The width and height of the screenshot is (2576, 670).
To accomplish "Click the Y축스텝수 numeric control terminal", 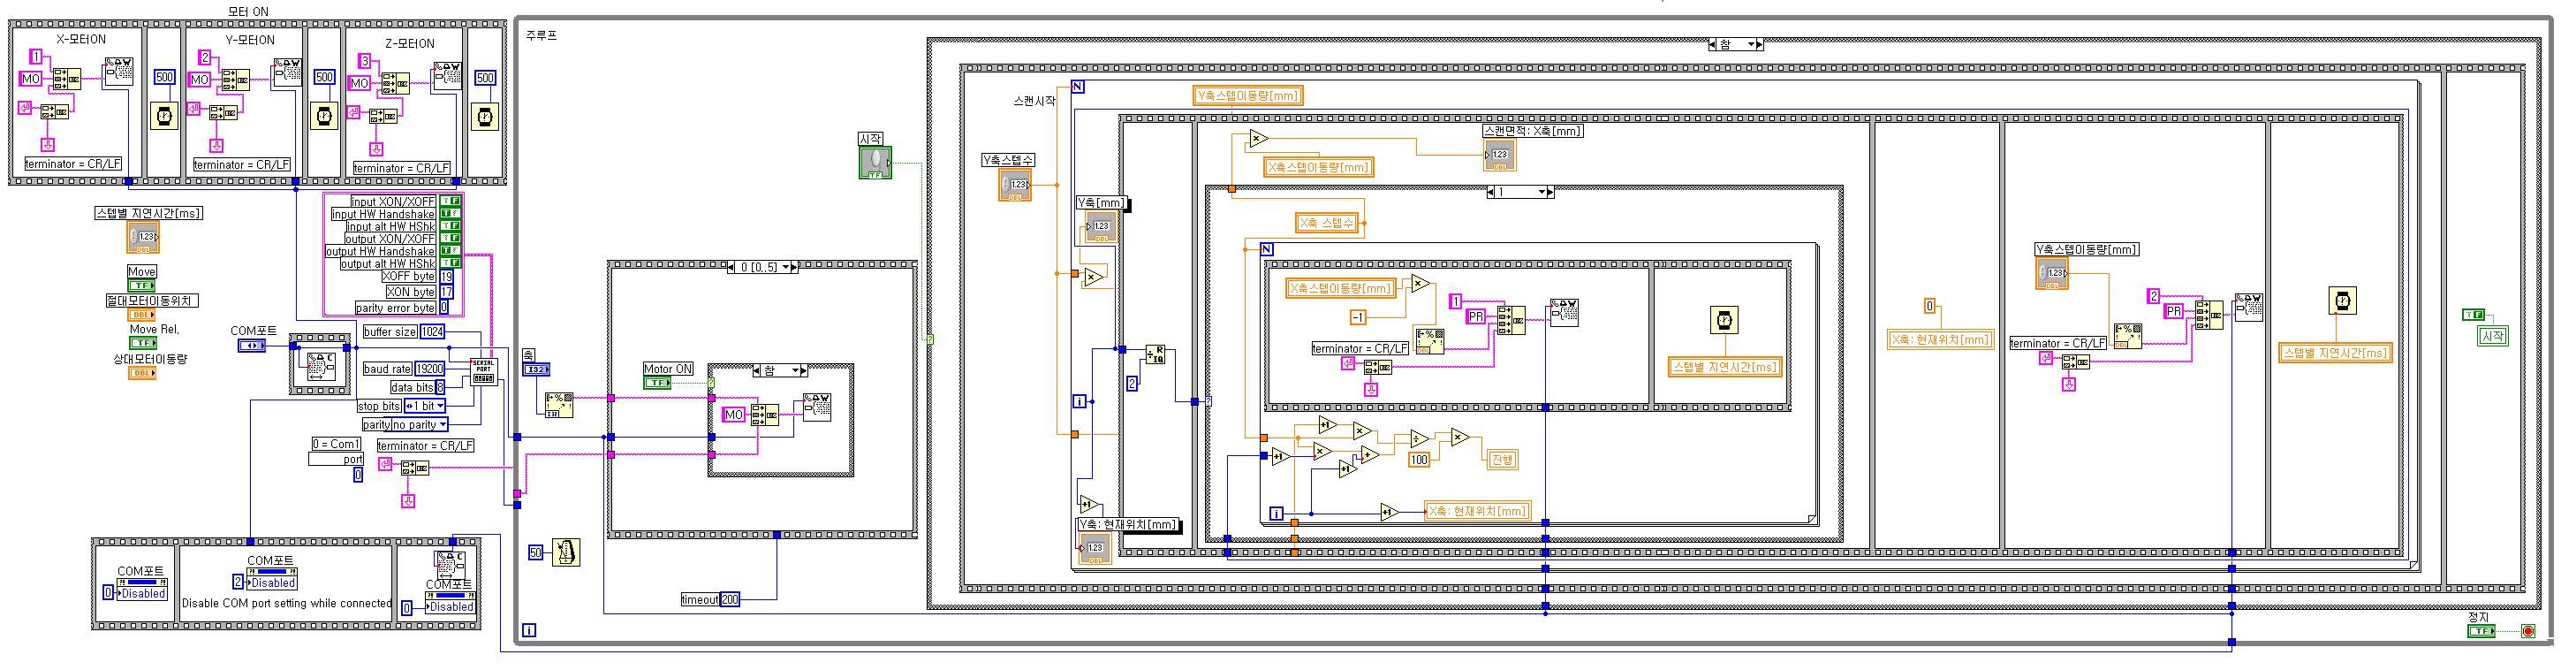I will 1015,184.
